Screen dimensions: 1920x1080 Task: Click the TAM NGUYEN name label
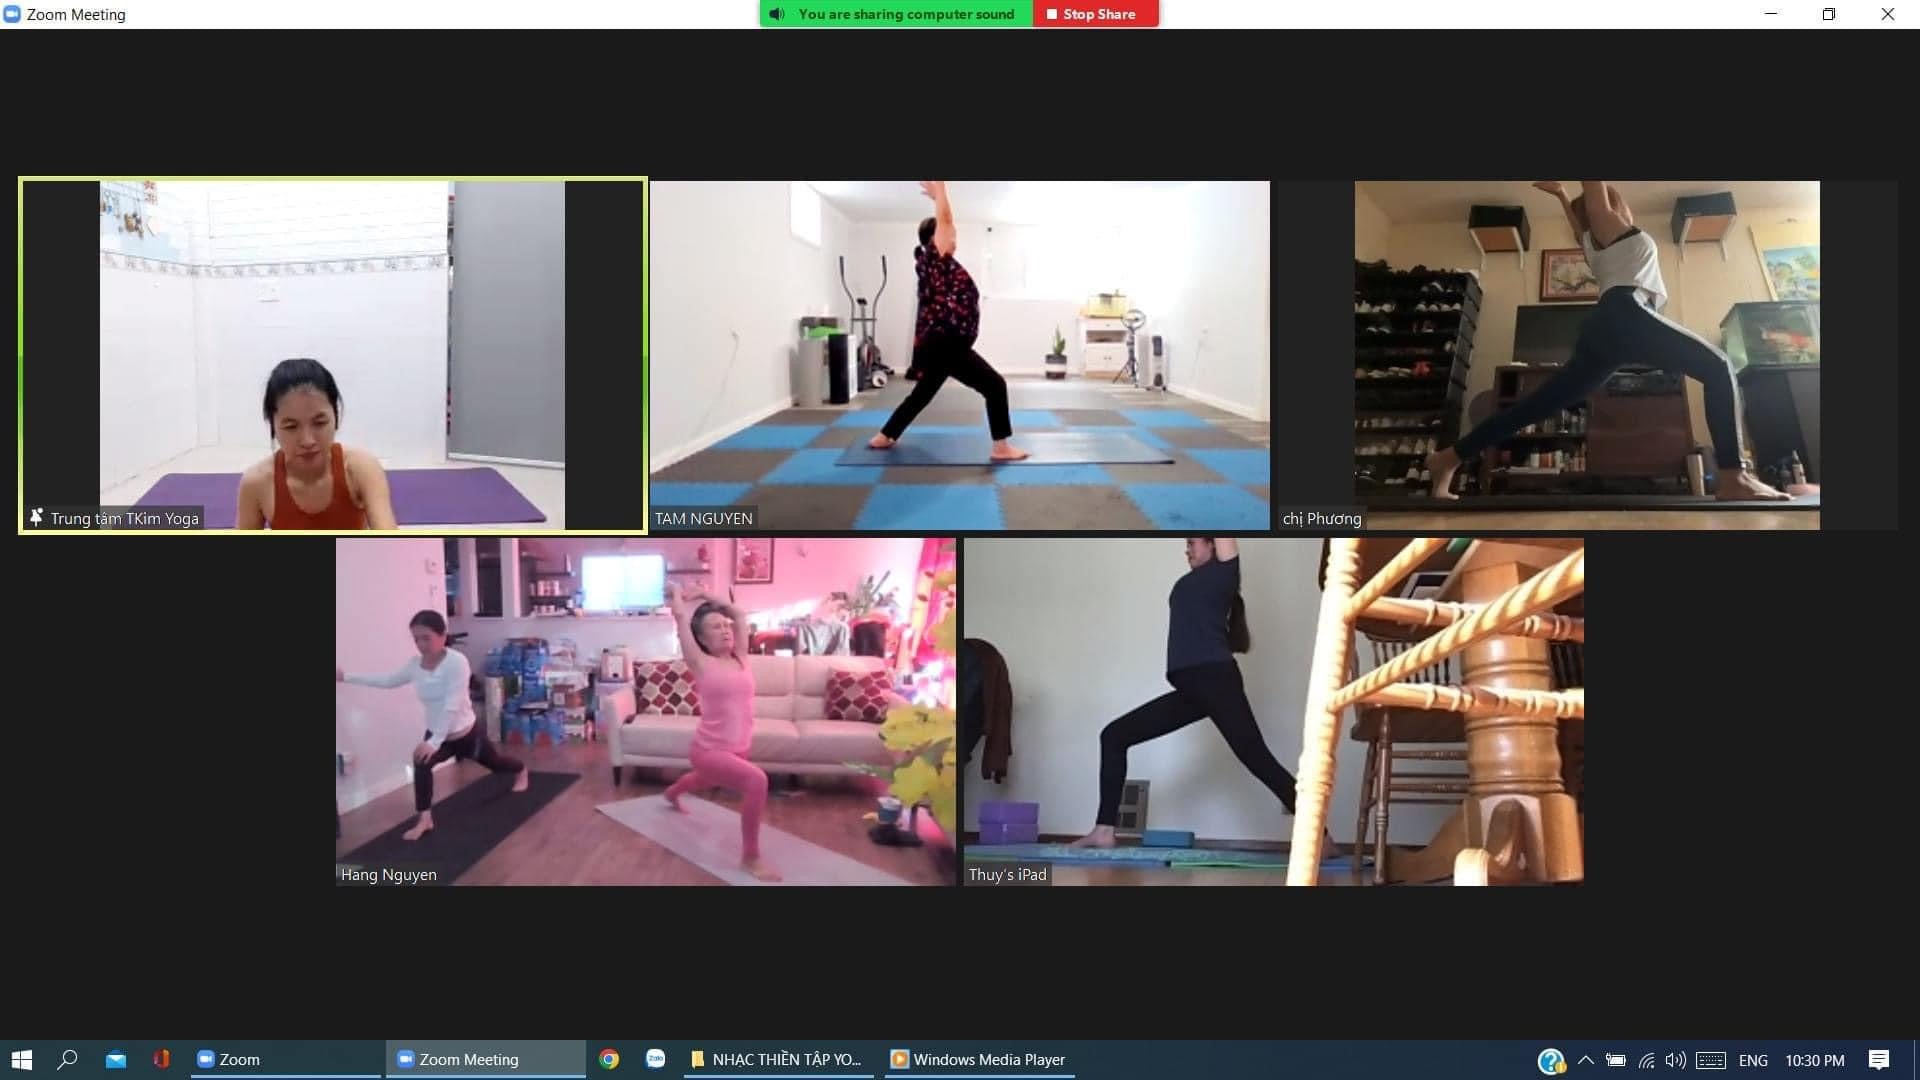pyautogui.click(x=704, y=518)
